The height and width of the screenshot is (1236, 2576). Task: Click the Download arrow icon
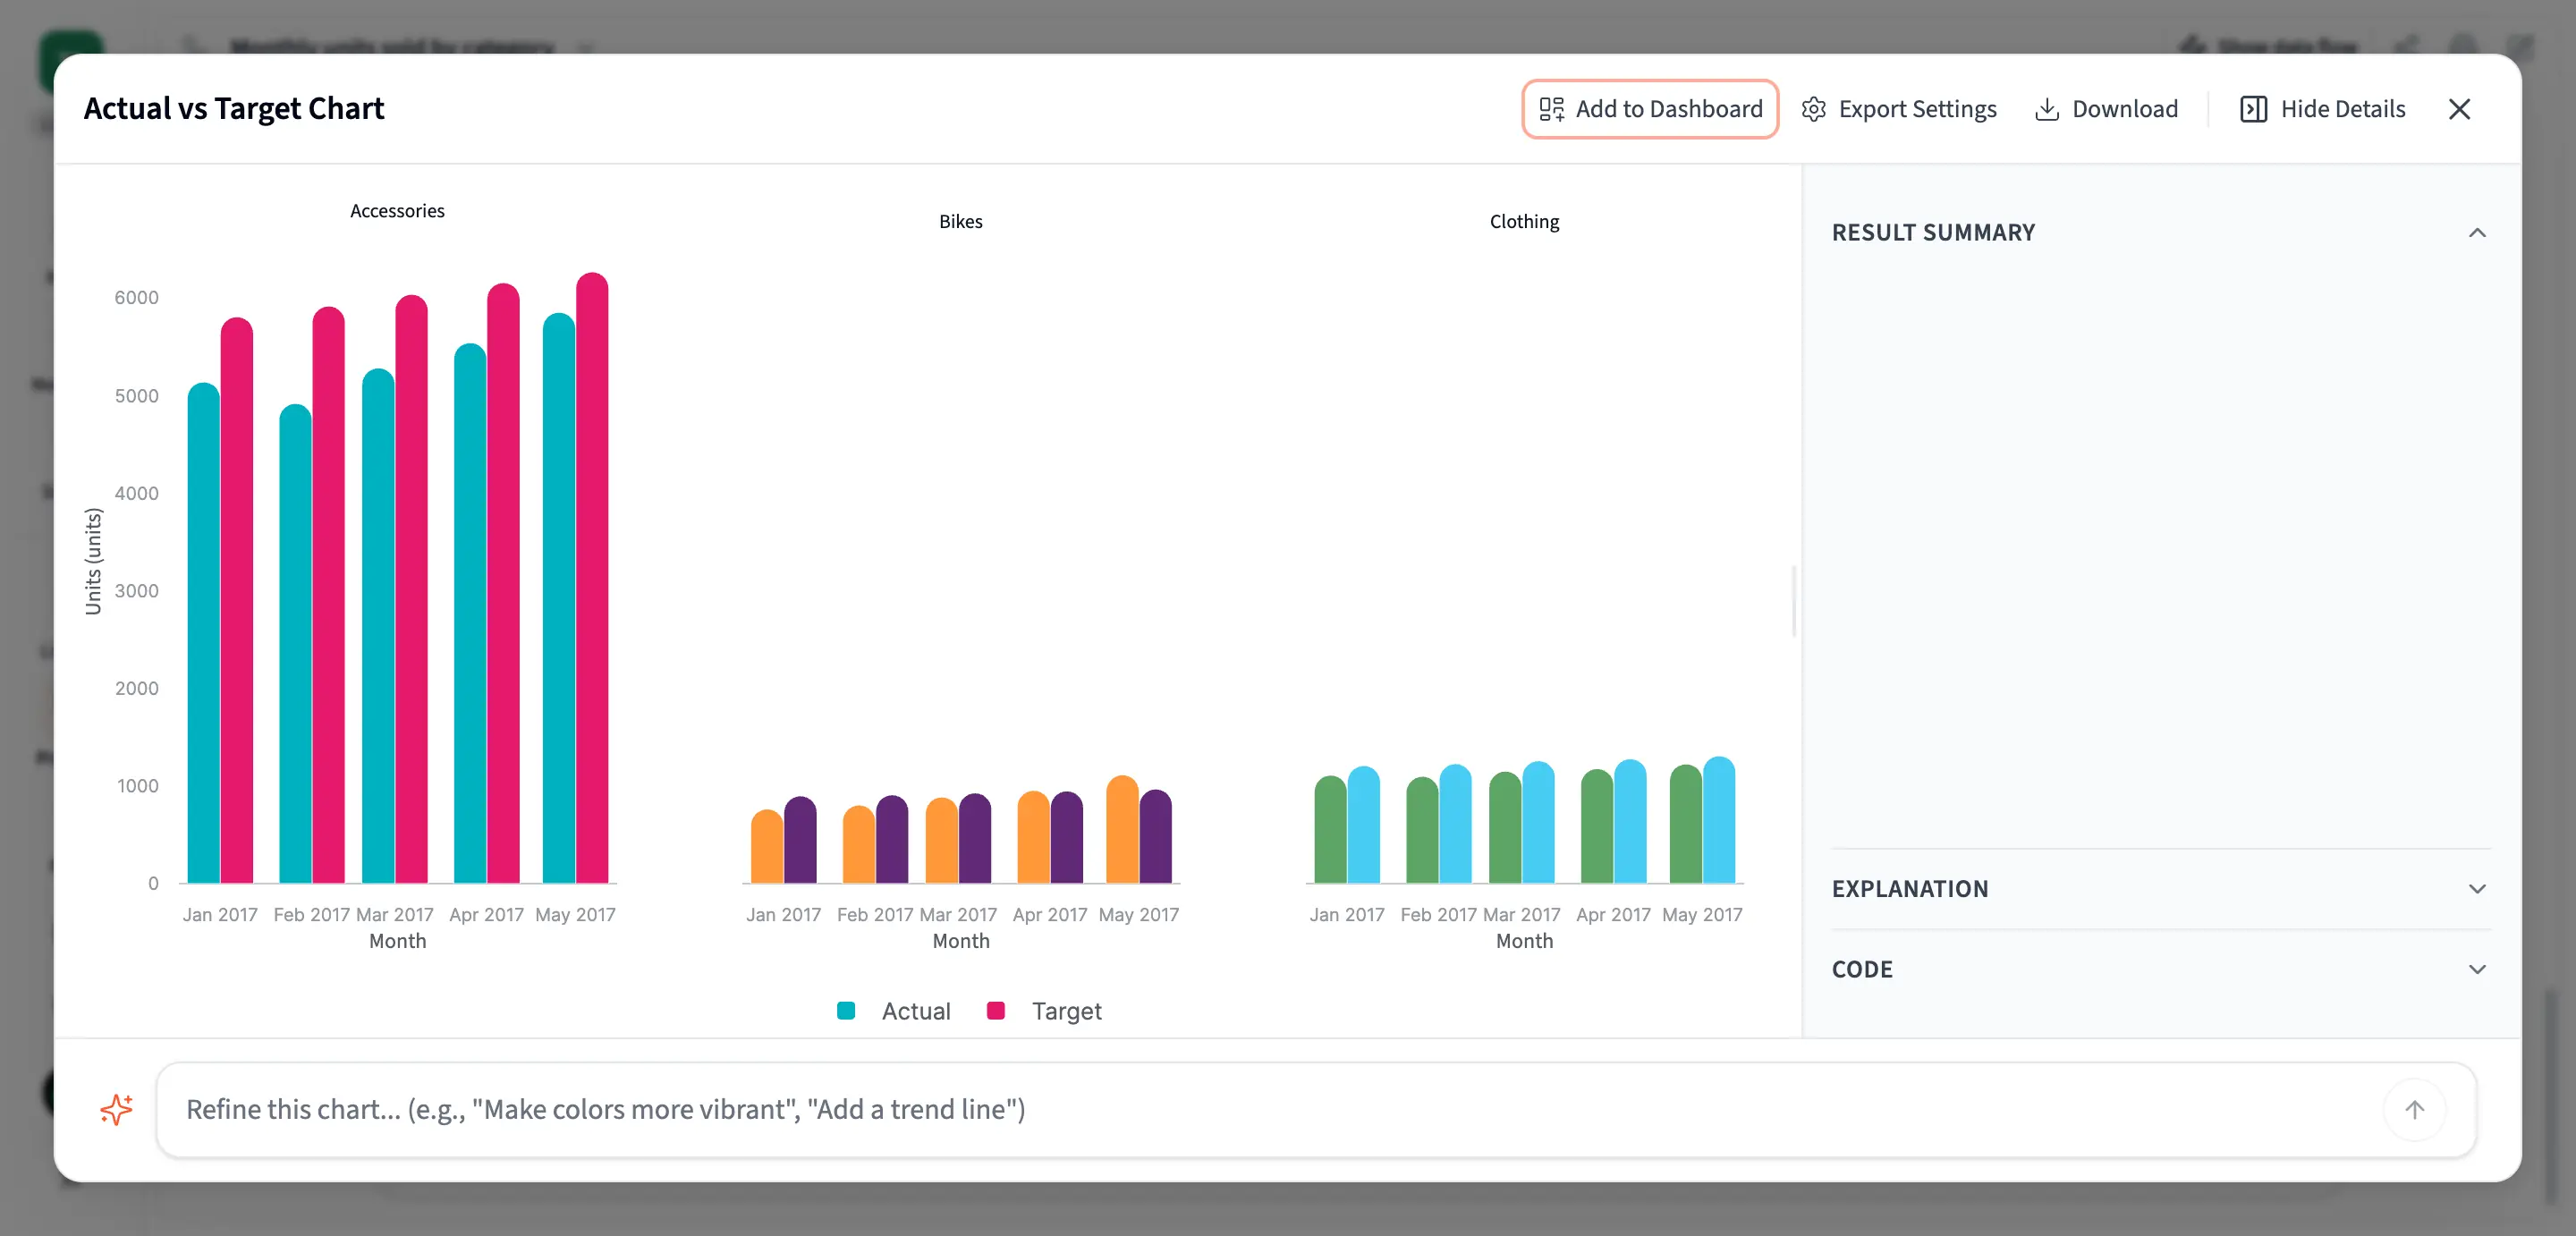pos(2046,109)
